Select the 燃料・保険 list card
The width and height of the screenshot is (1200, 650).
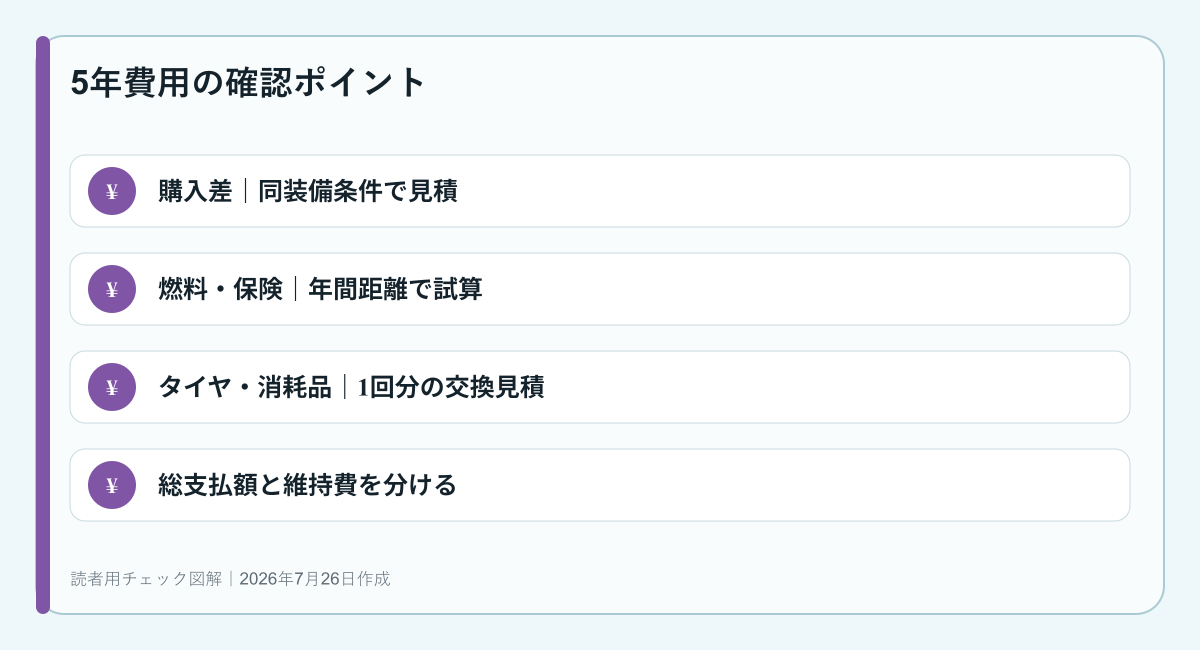600,289
